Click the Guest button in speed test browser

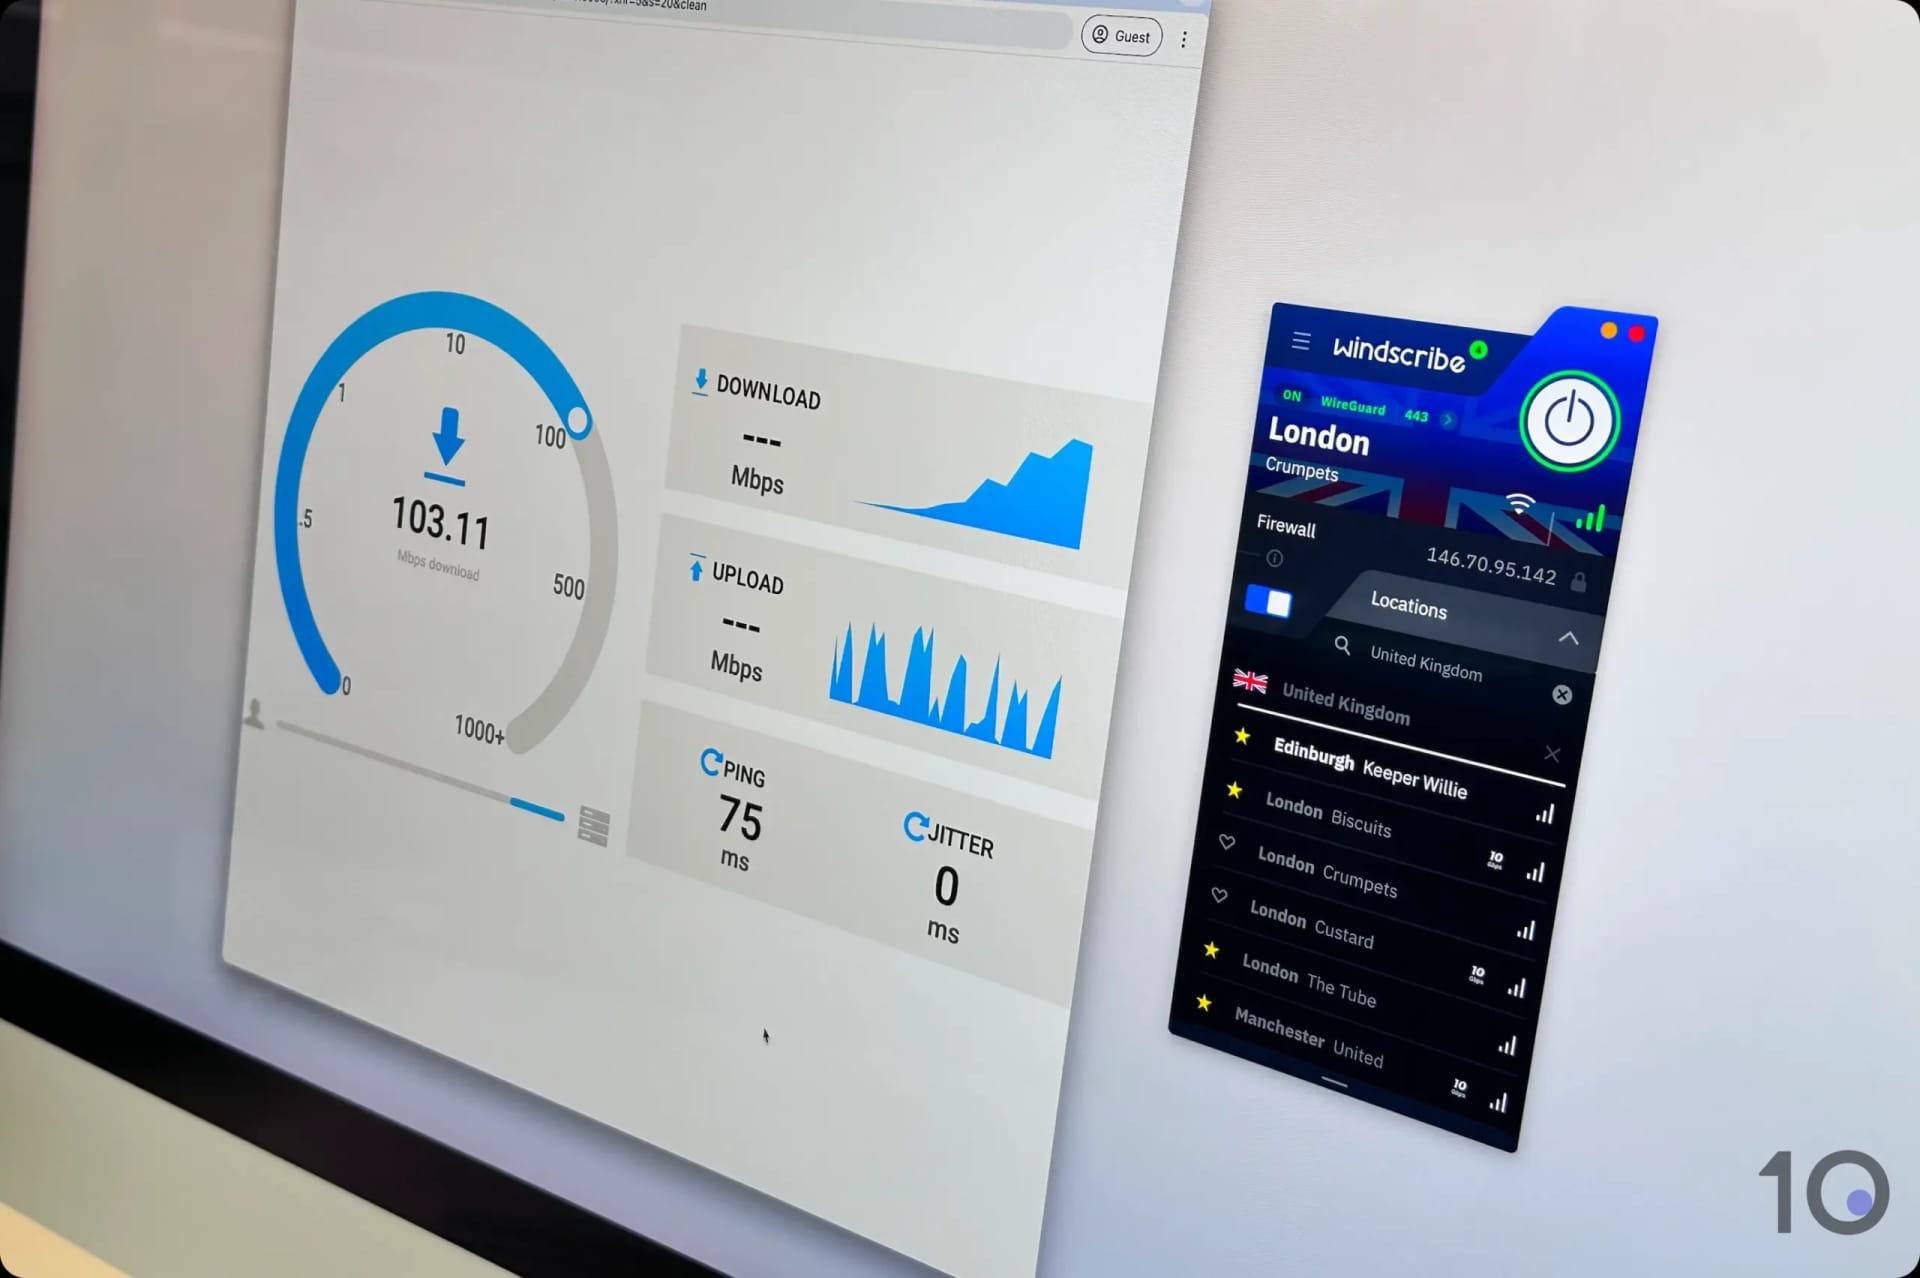pyautogui.click(x=1125, y=34)
